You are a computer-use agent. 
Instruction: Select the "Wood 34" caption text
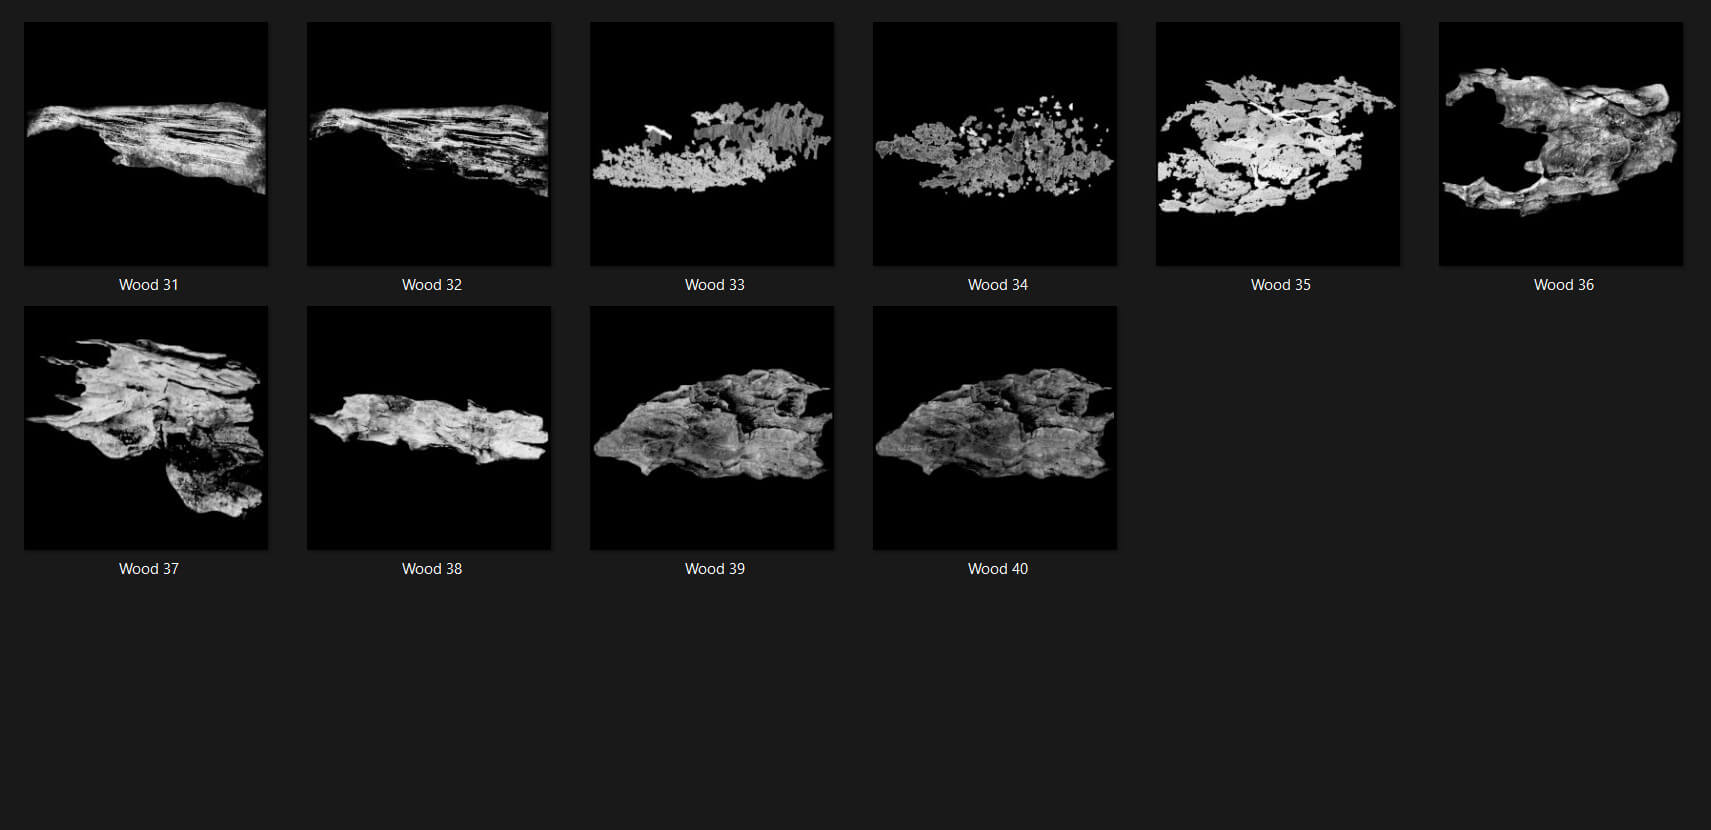(998, 285)
